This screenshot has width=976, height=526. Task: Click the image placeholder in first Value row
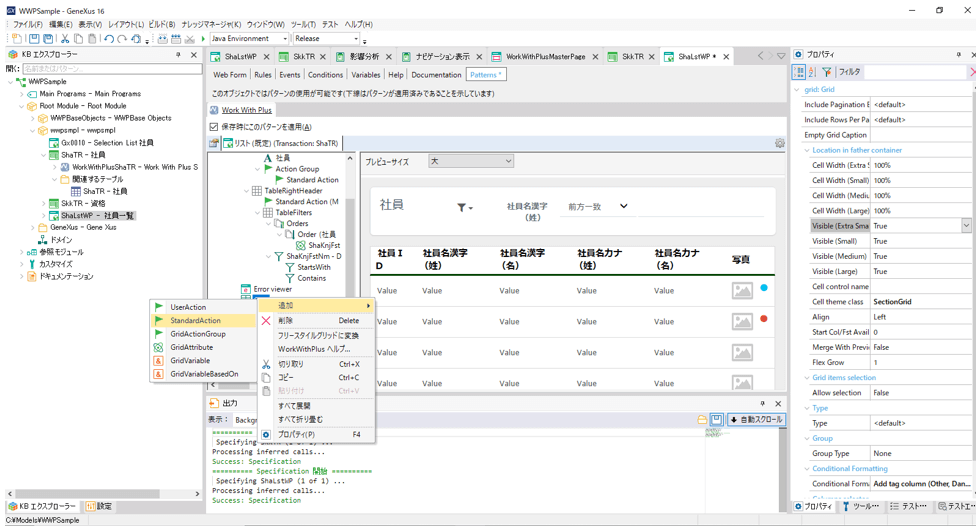[x=742, y=290]
